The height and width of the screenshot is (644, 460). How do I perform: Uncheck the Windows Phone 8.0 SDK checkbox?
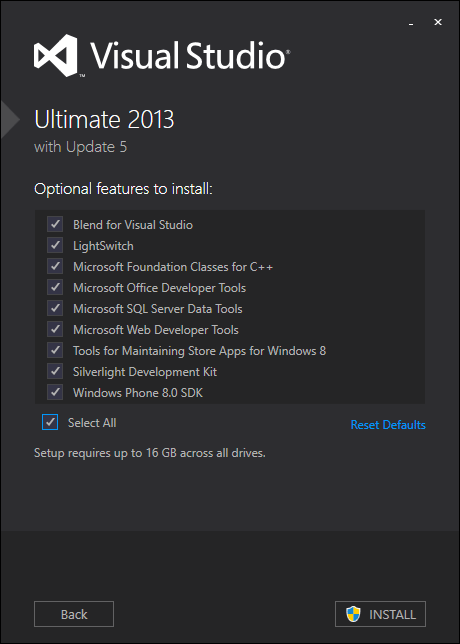[x=55, y=393]
